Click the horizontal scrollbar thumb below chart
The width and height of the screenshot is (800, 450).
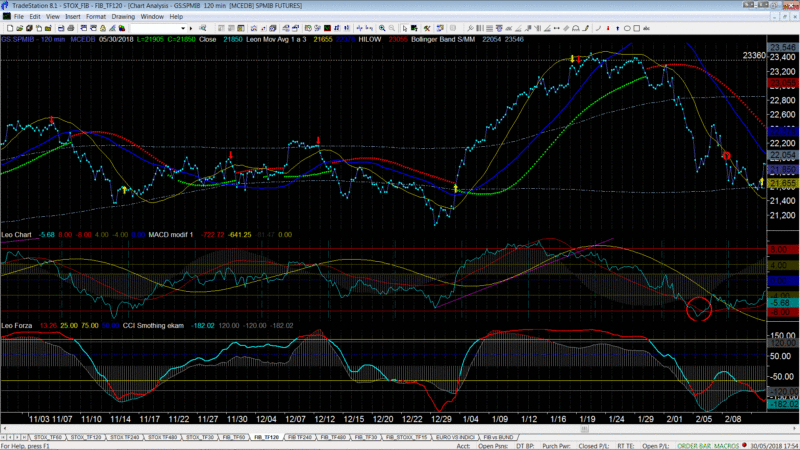tap(584, 429)
